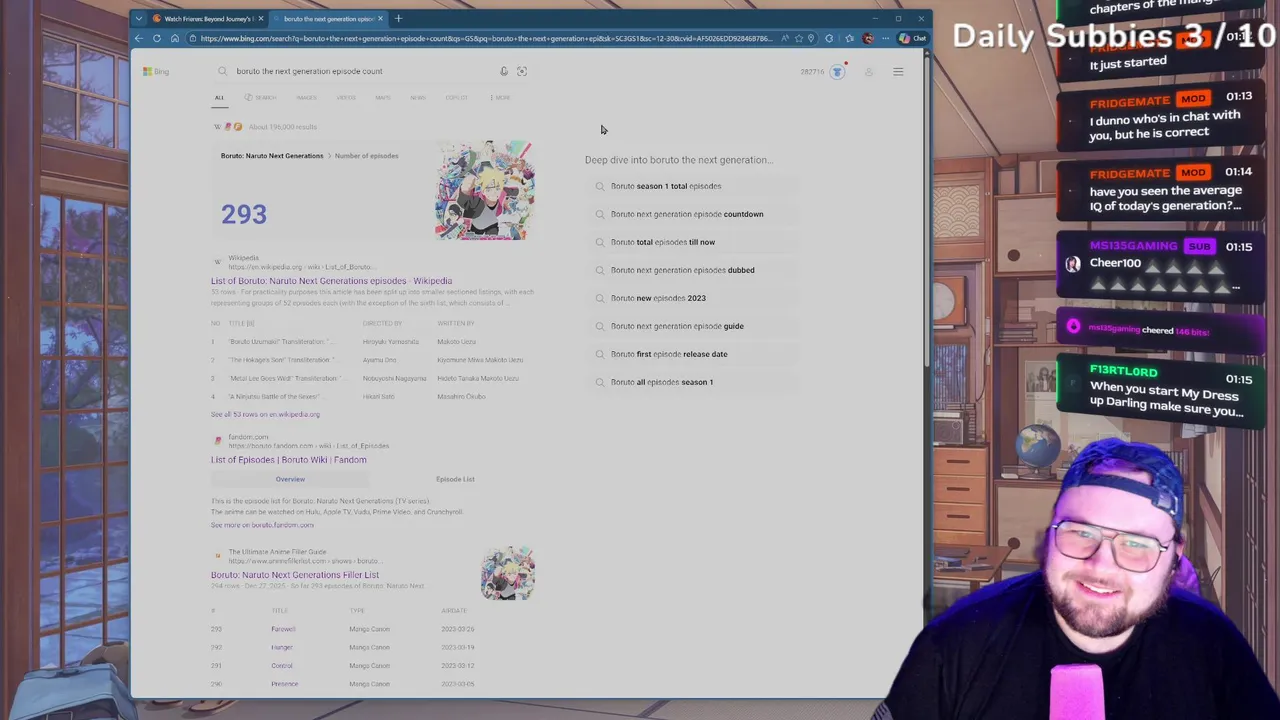The height and width of the screenshot is (720, 1280).
Task: Open a new browser tab
Action: point(398,18)
